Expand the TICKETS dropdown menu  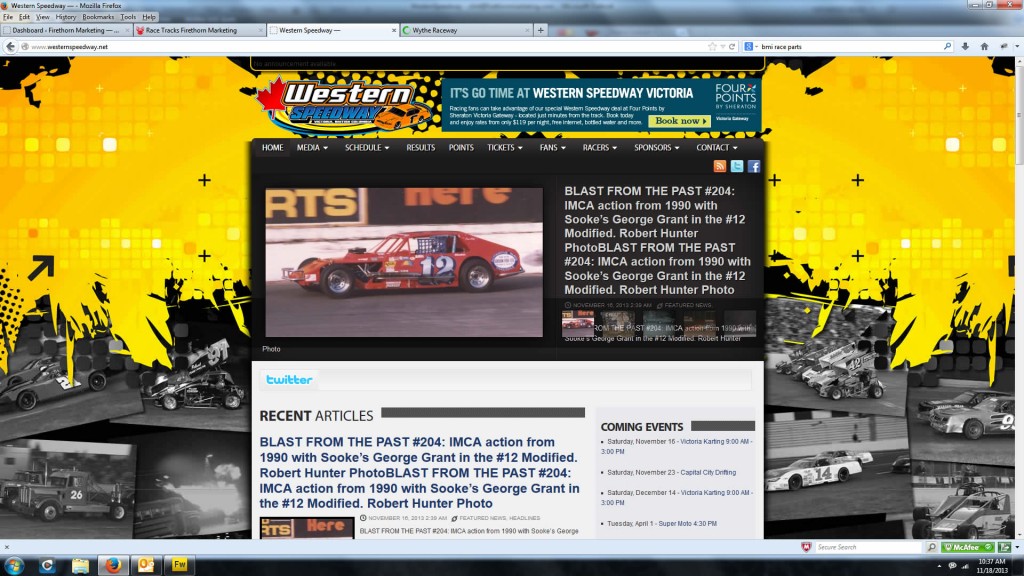(505, 148)
